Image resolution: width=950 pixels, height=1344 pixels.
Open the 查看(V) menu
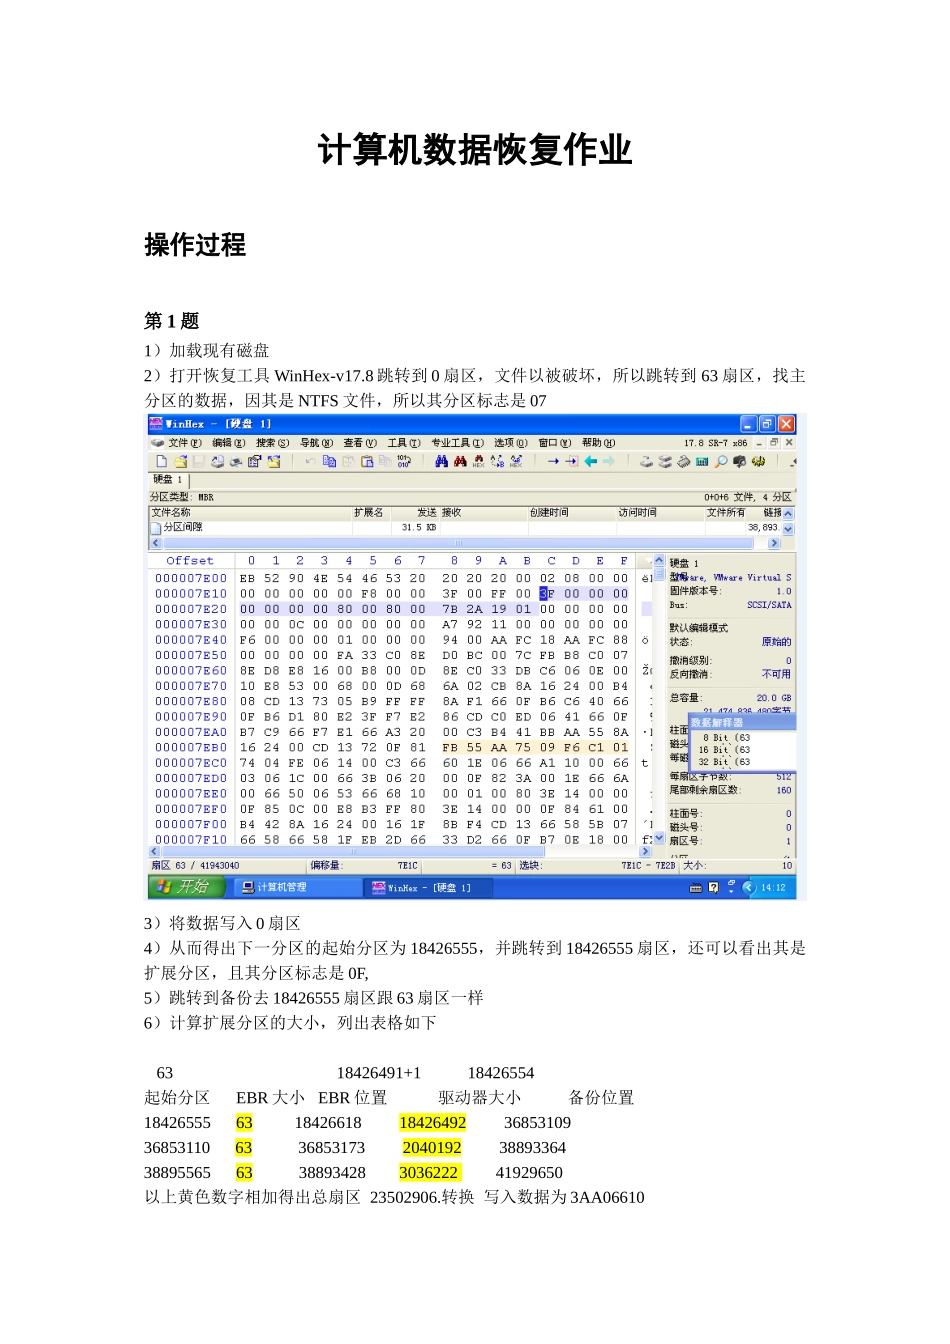[360, 443]
